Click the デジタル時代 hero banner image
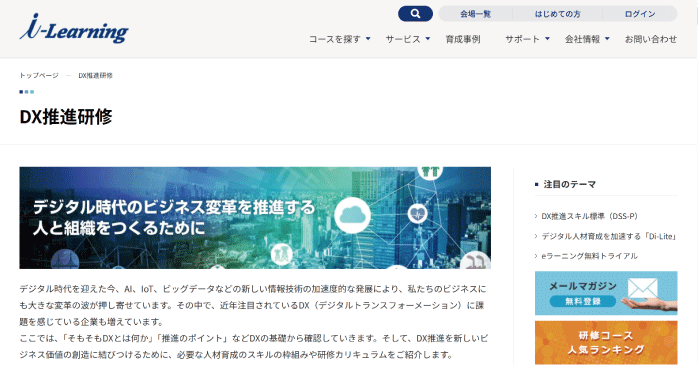Viewport: 698px width, 365px height. 255,218
